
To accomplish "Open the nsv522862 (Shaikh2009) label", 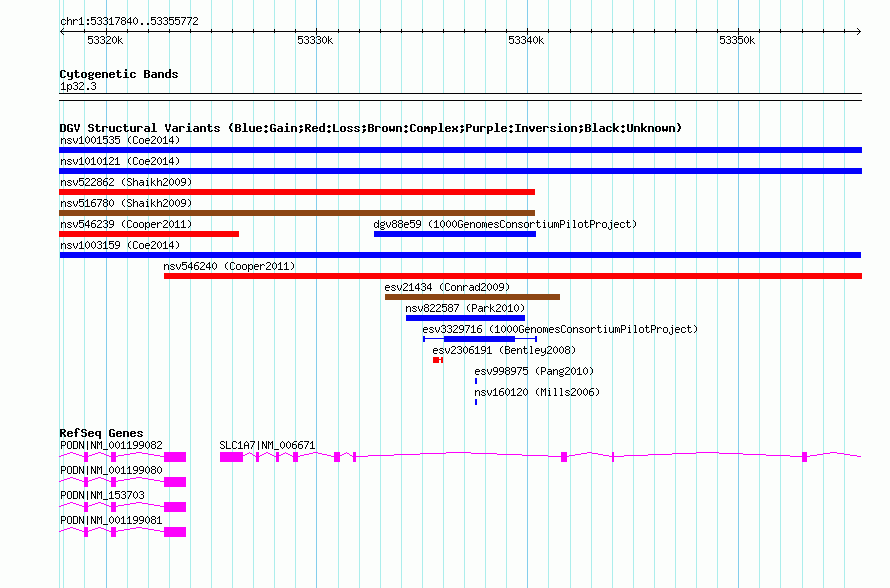I will click(x=126, y=182).
